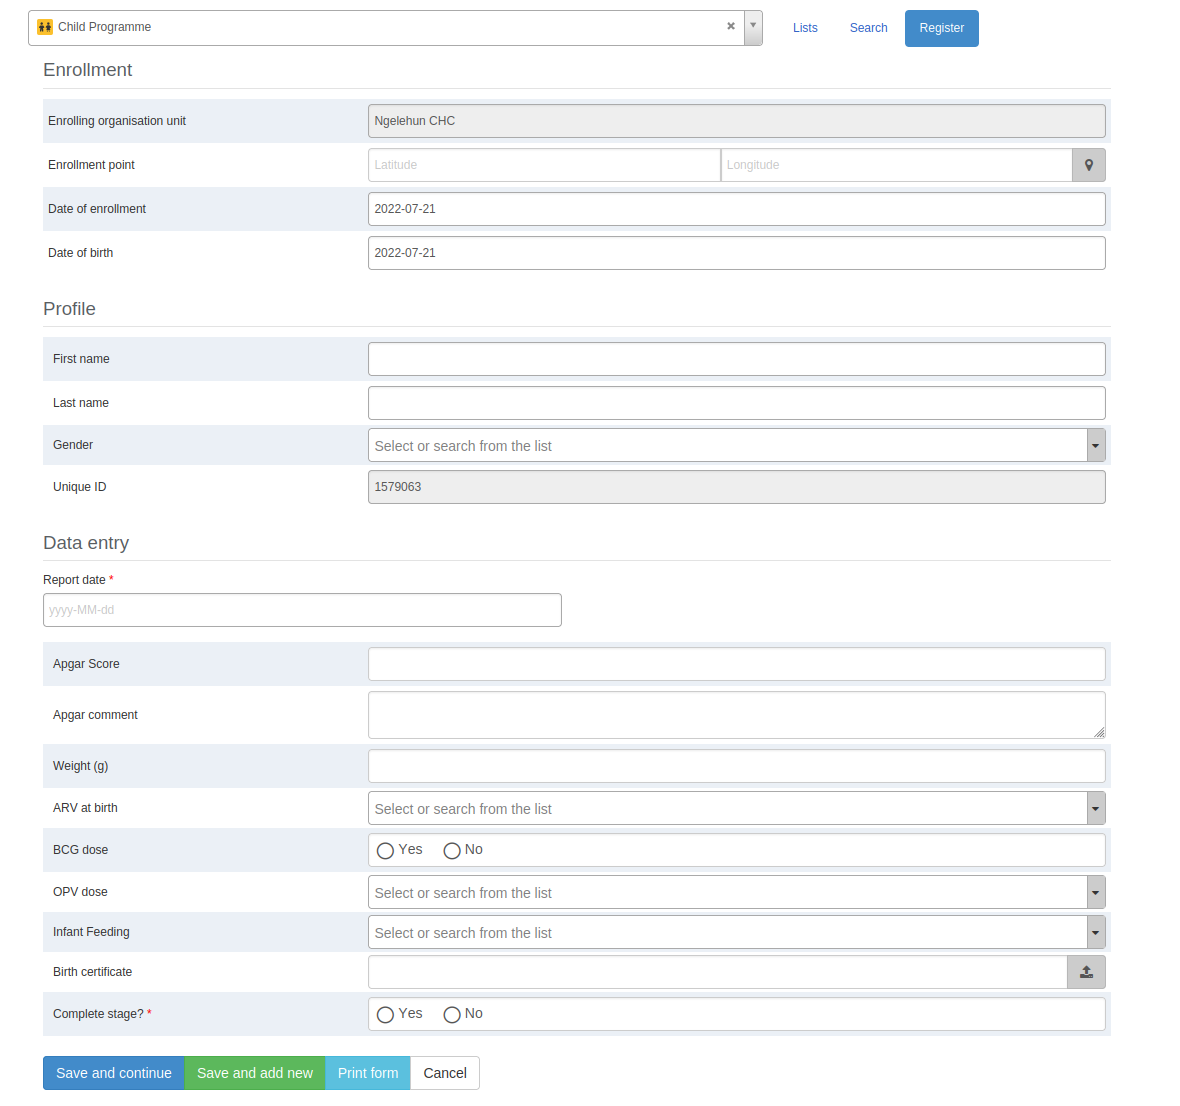Open the Search tab
The height and width of the screenshot is (1106, 1180).
click(x=868, y=28)
